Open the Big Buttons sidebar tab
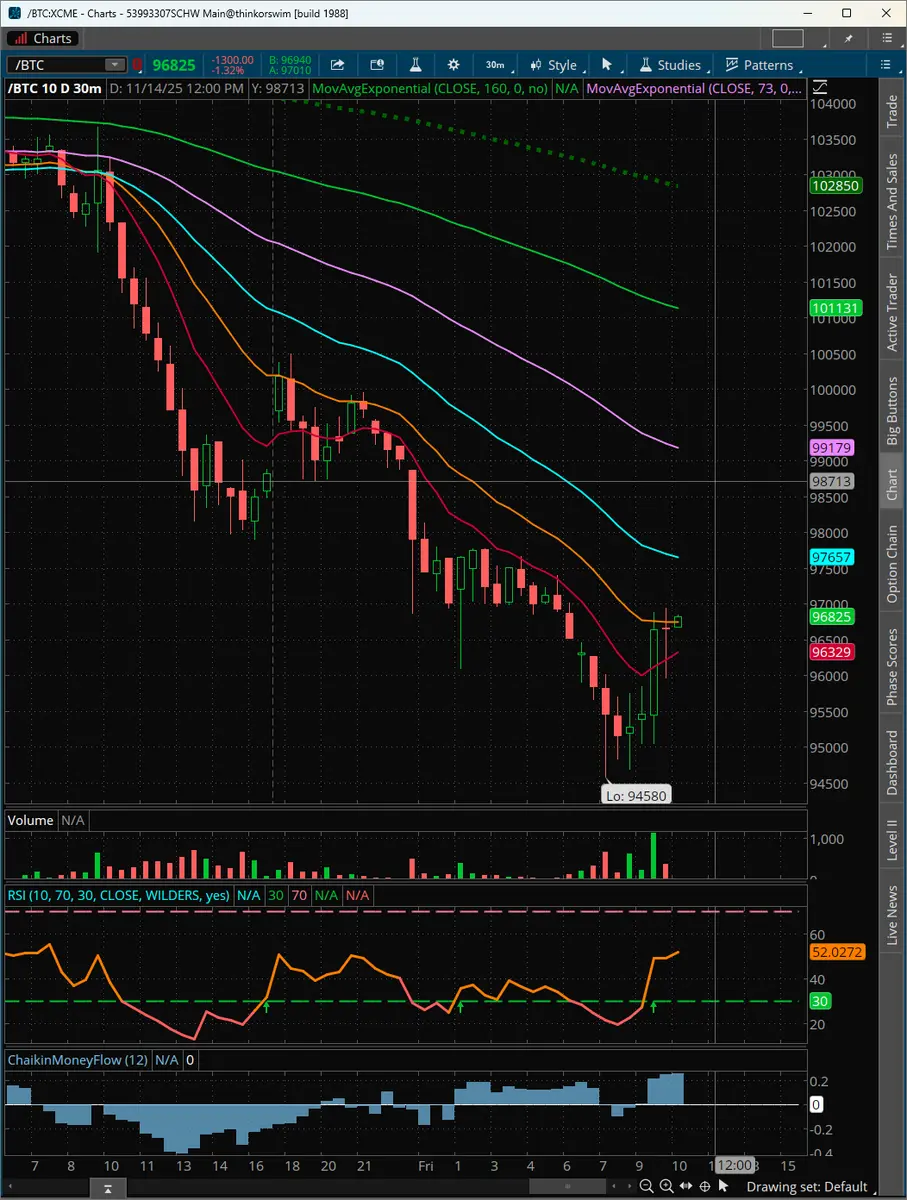Image resolution: width=907 pixels, height=1200 pixels. point(892,411)
